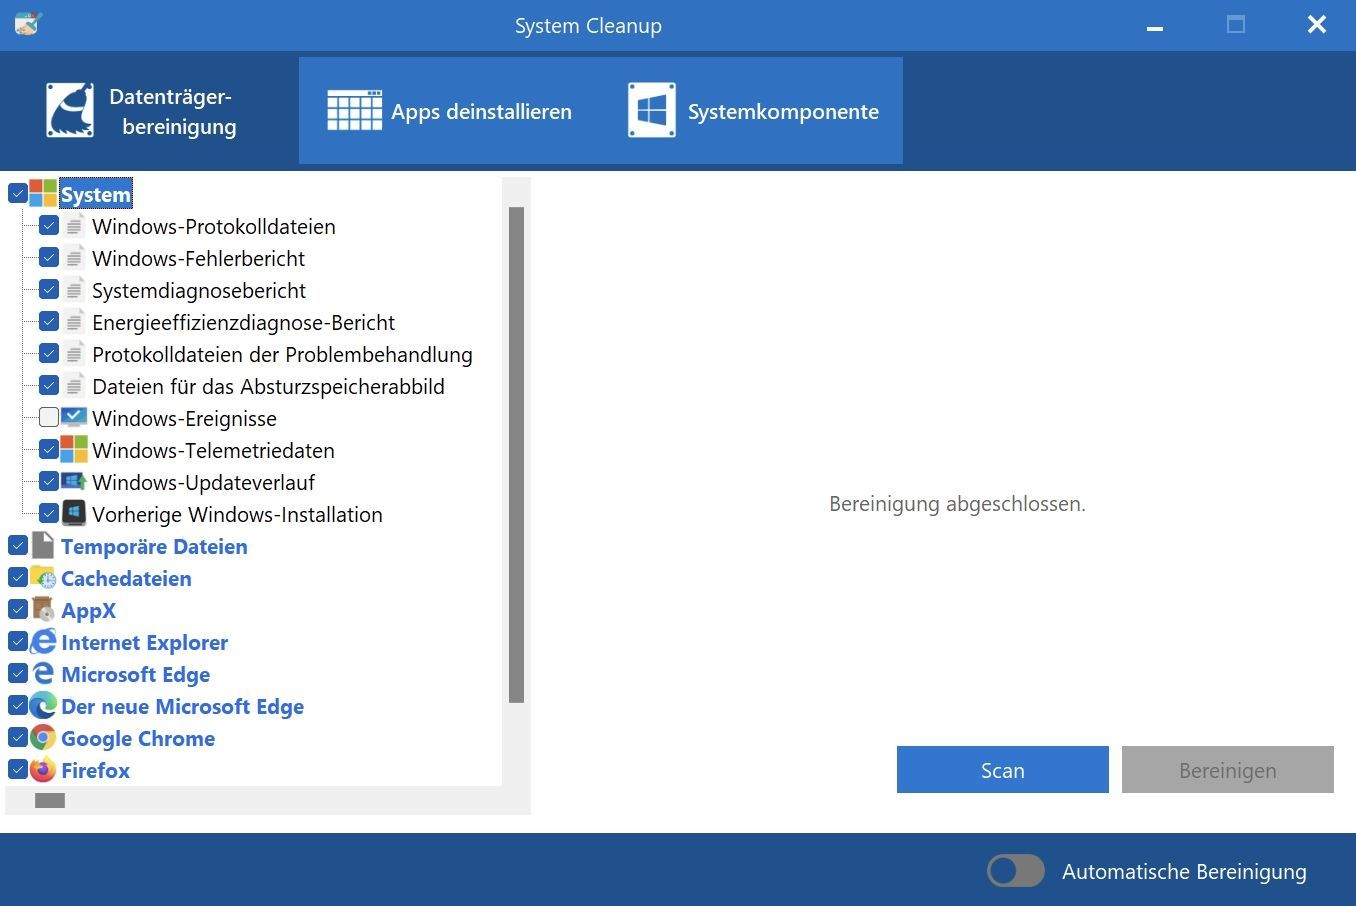Uncheck the Temporäre Dateien category checkbox
Viewport: 1356px width, 906px height.
coord(18,546)
